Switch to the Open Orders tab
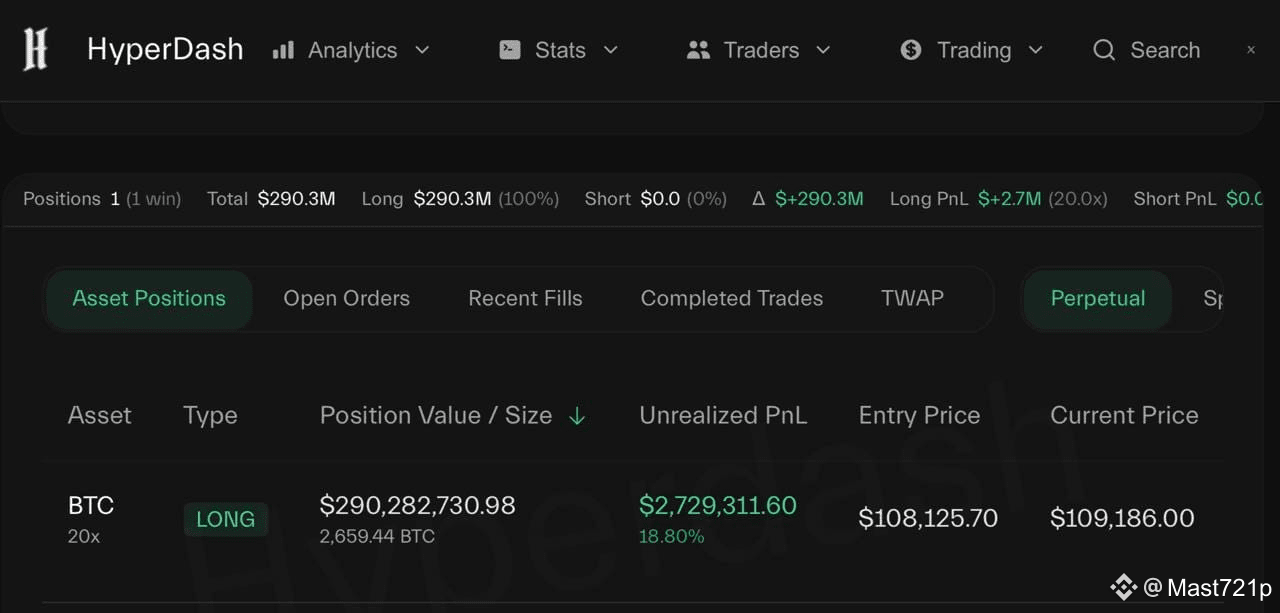 point(346,298)
